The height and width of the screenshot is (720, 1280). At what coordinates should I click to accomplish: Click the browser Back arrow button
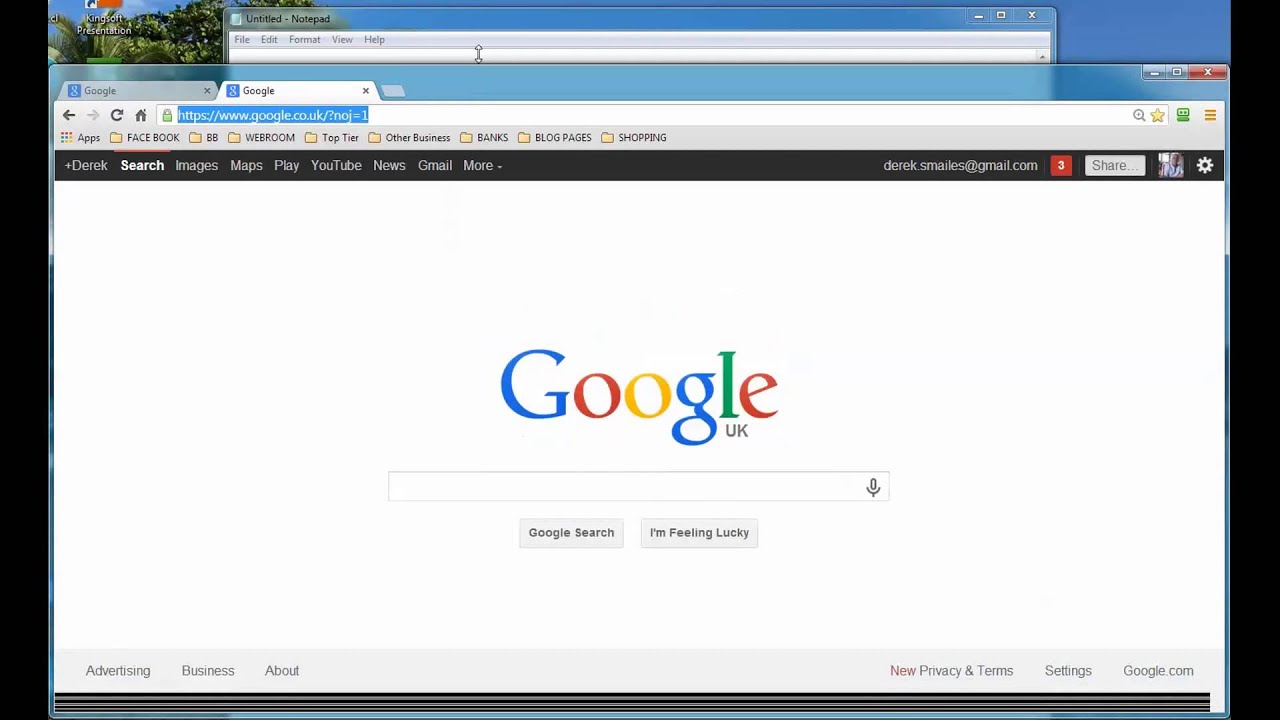coord(69,115)
